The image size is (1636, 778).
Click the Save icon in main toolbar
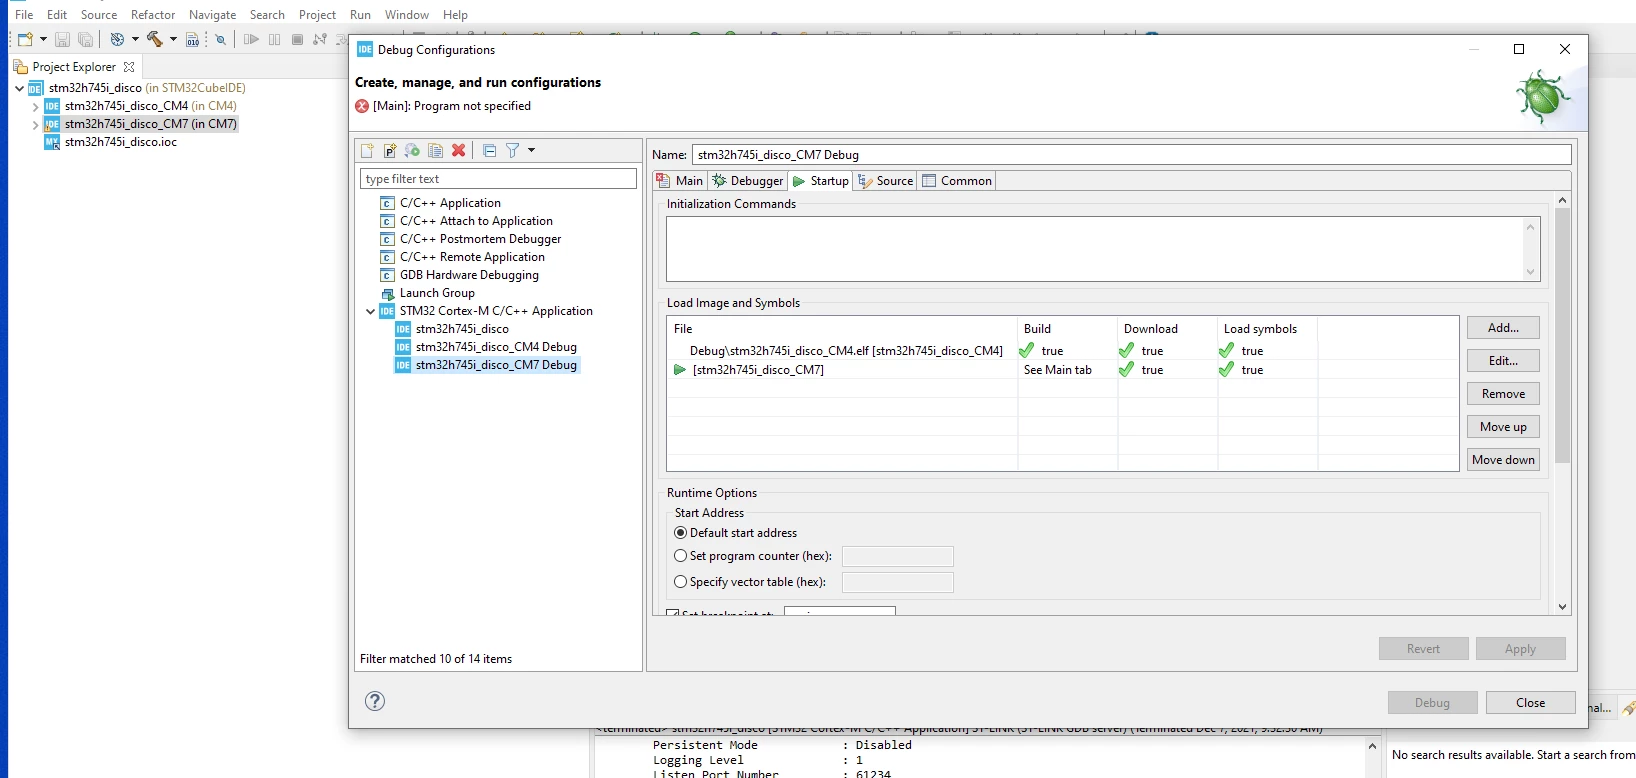pyautogui.click(x=62, y=39)
